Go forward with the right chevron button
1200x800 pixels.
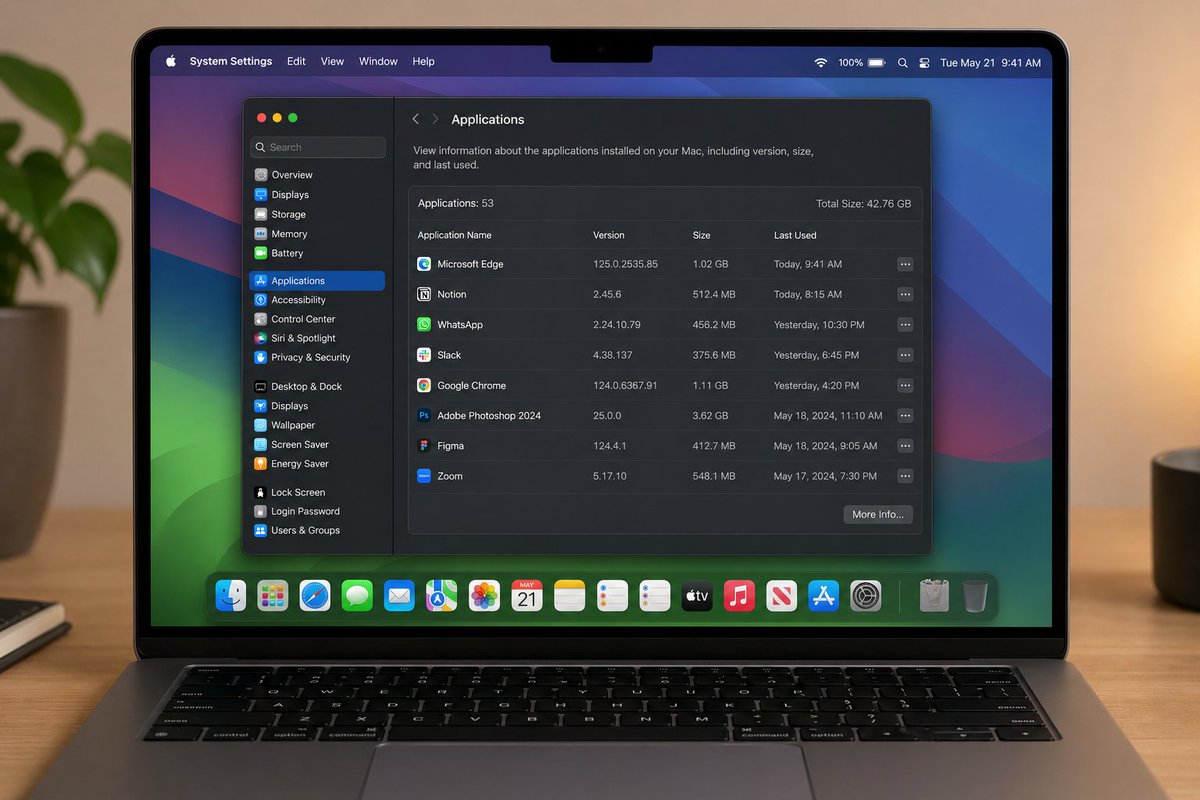pos(435,119)
